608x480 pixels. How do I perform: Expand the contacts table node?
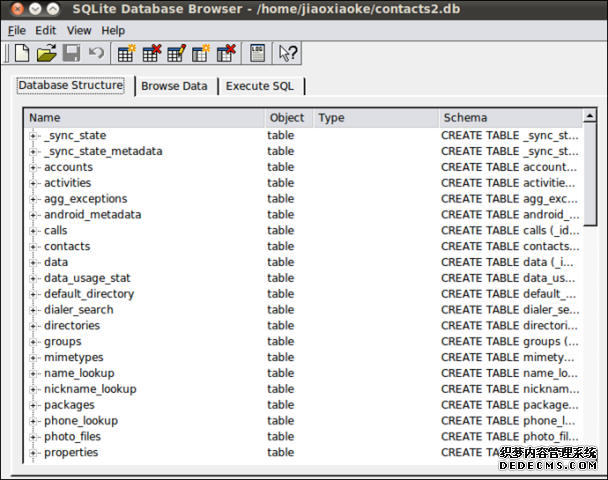(33, 247)
